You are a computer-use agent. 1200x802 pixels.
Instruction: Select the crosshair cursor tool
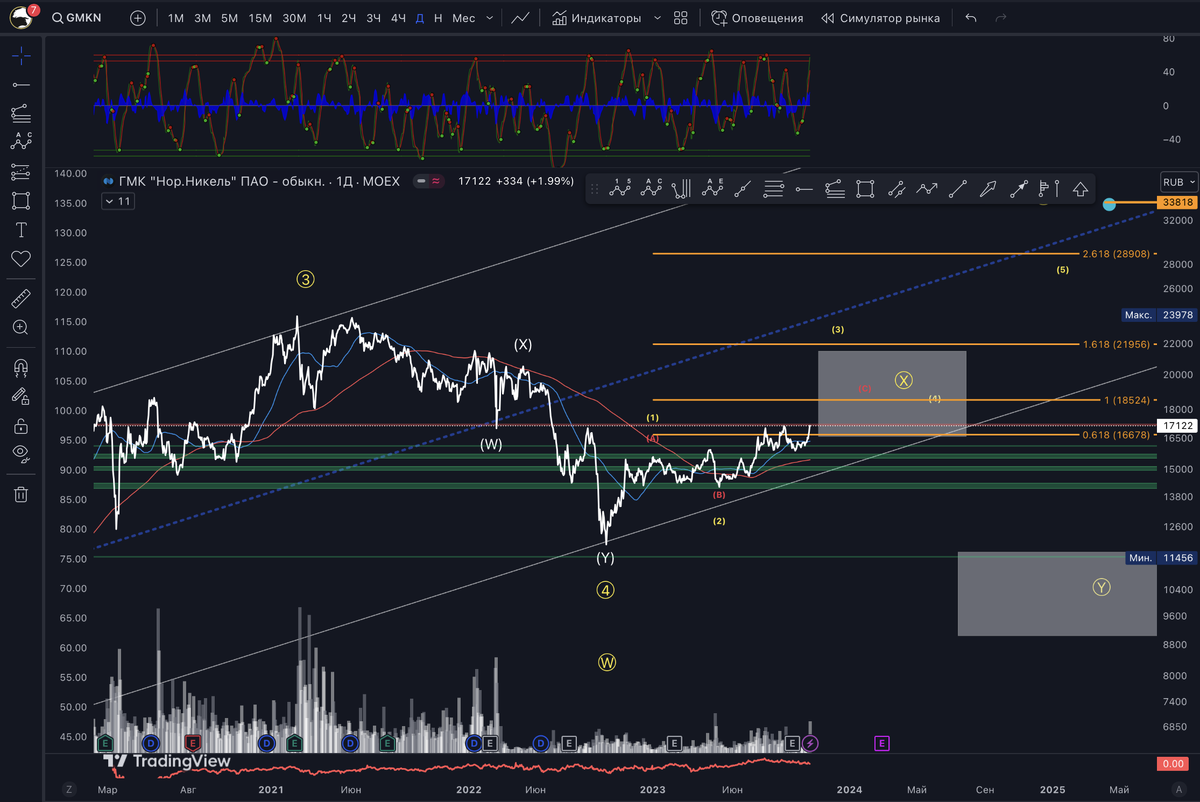(21, 57)
